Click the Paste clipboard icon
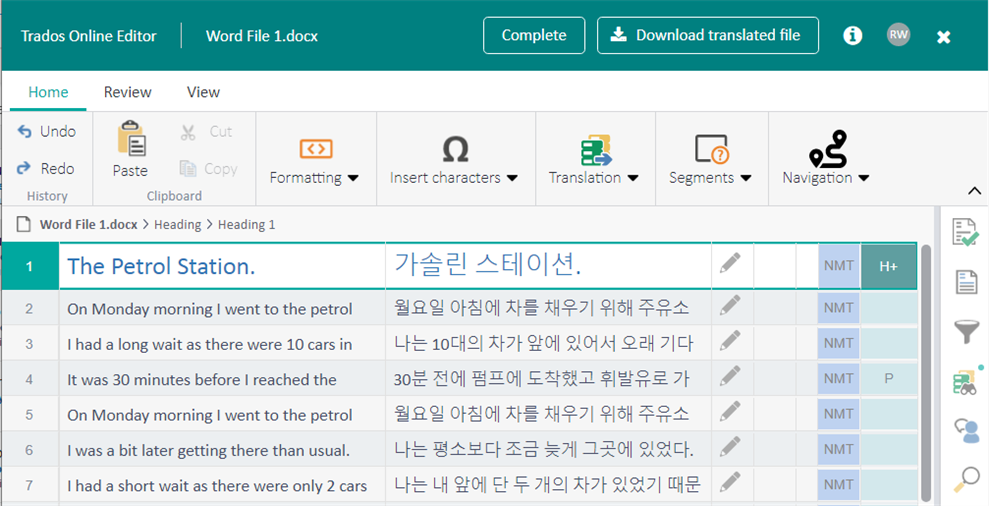This screenshot has height=506, width=989. pos(132,138)
